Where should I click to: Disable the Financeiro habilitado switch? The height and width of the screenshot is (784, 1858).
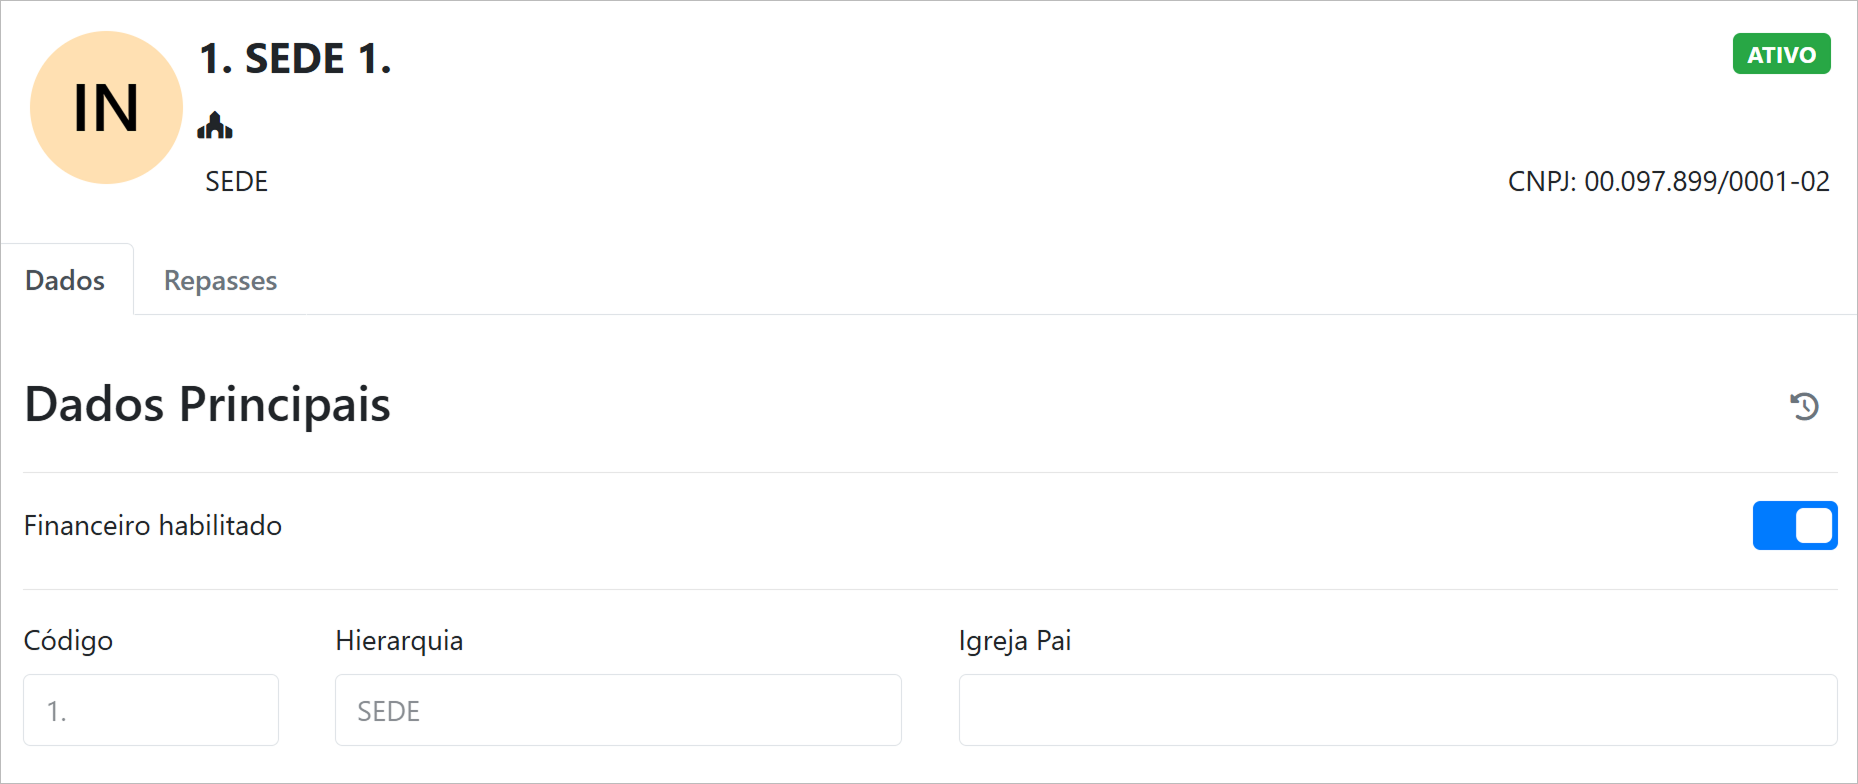click(x=1794, y=526)
